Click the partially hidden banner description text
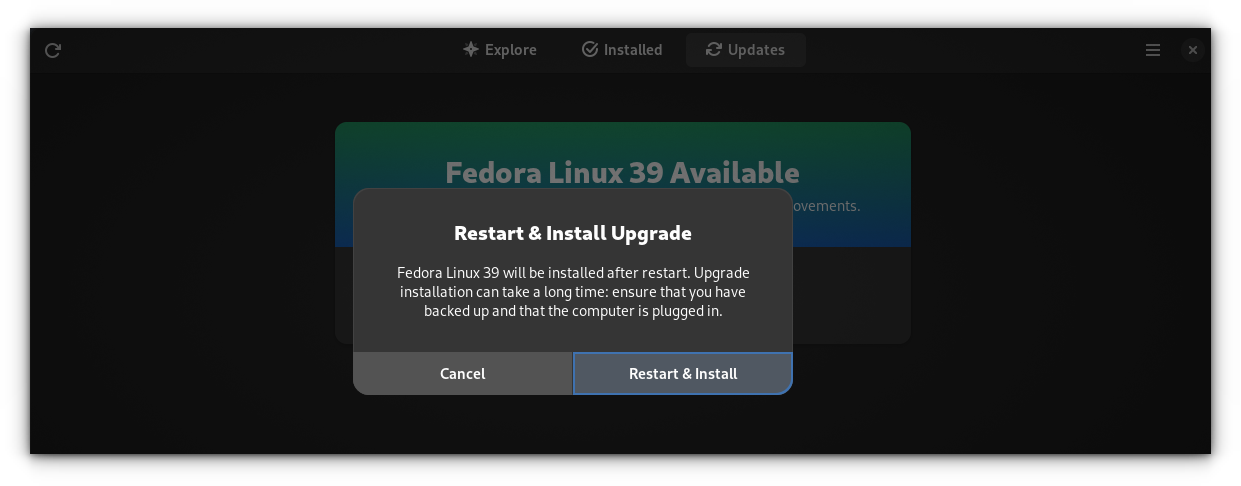 826,206
